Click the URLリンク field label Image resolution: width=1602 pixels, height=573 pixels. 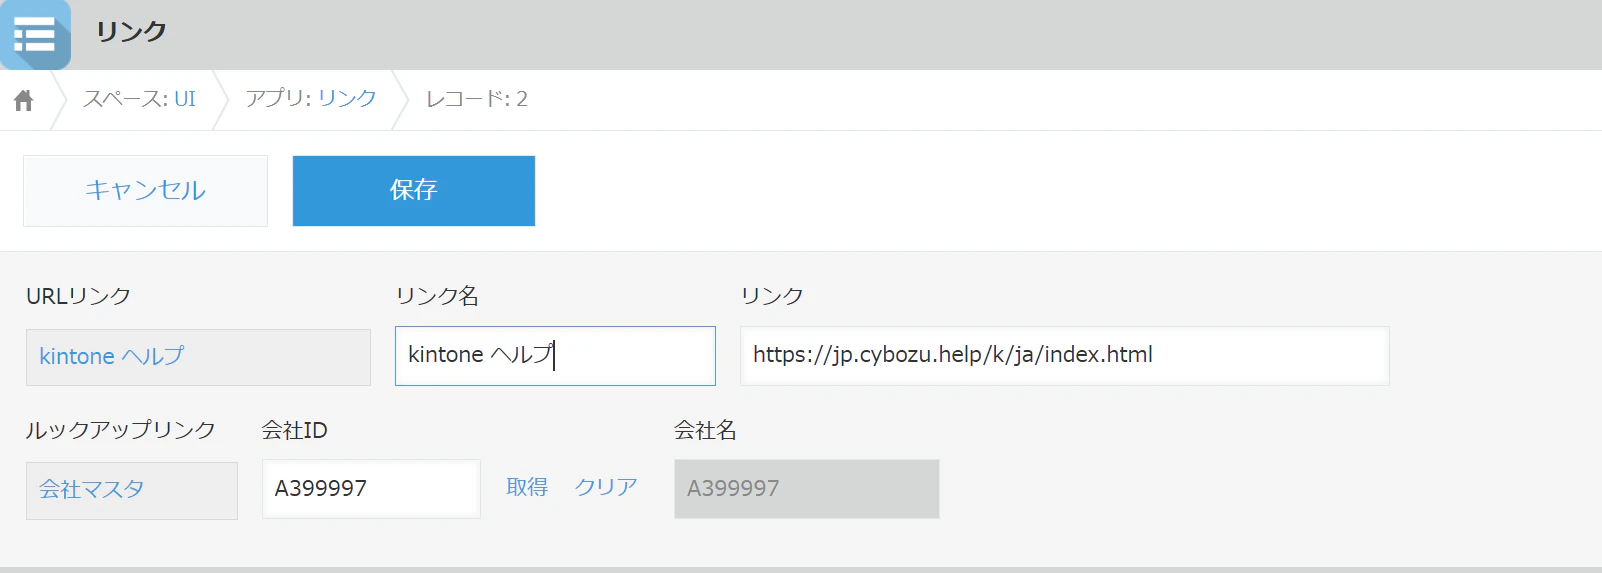coord(79,296)
